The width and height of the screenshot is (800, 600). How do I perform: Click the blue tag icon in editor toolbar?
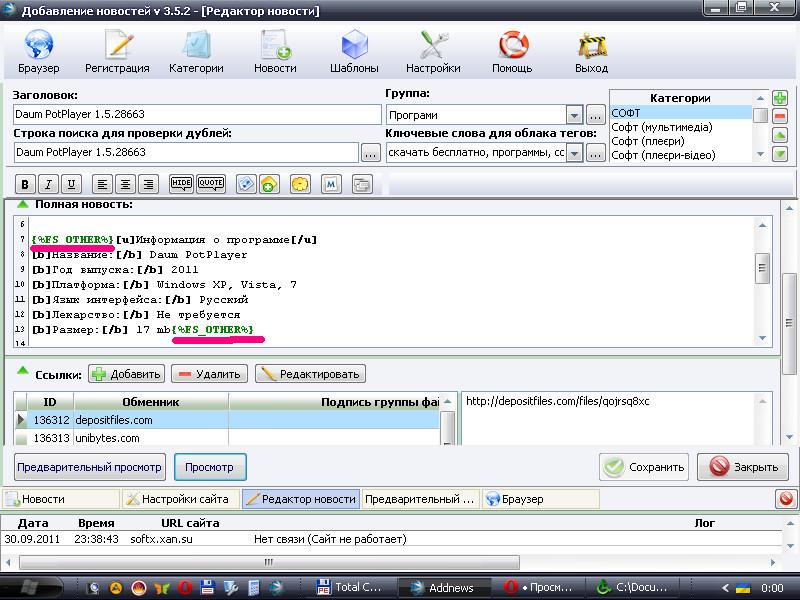click(x=246, y=184)
